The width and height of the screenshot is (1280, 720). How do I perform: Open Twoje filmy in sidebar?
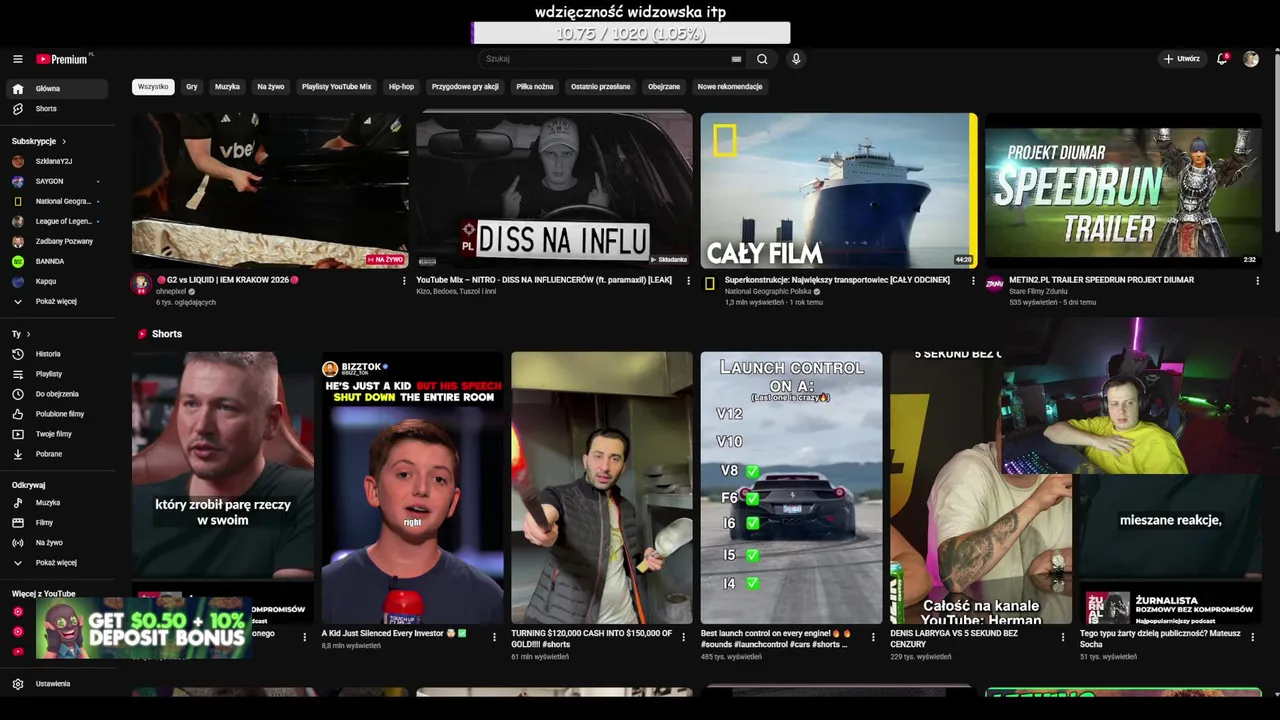point(58,434)
